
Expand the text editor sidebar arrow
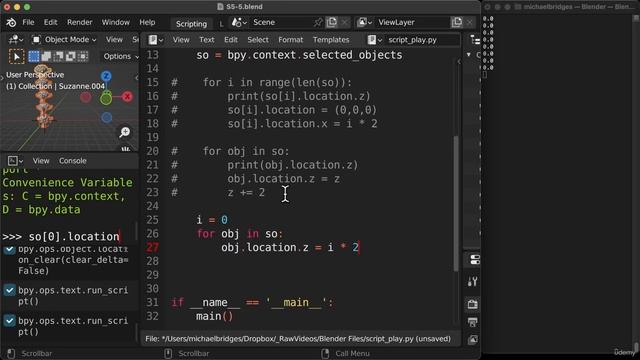pyautogui.click(x=459, y=62)
